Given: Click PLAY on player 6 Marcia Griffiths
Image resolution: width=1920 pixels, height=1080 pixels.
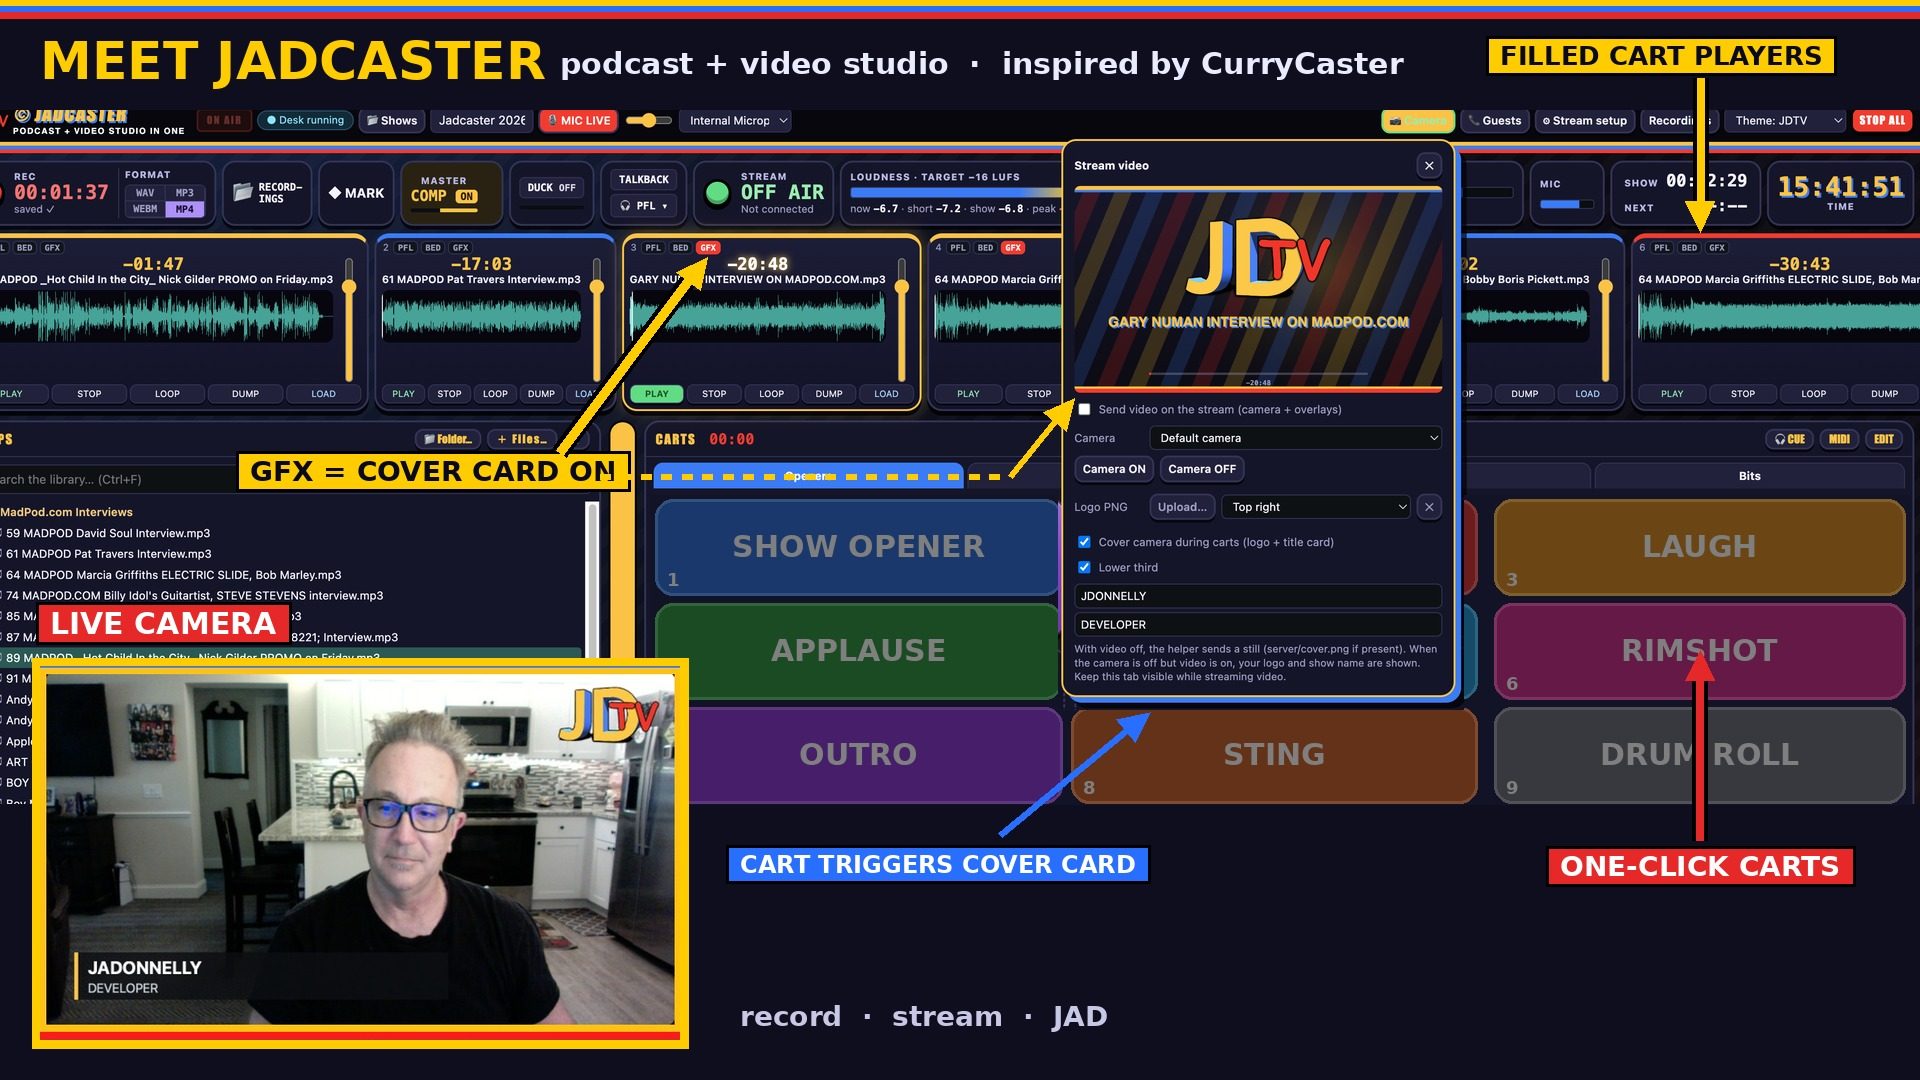Looking at the screenshot, I should tap(1672, 394).
